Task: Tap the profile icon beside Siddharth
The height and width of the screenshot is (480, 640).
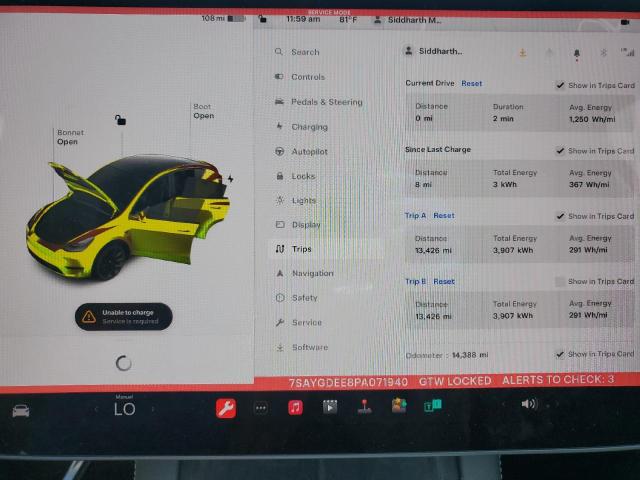Action: coord(408,51)
